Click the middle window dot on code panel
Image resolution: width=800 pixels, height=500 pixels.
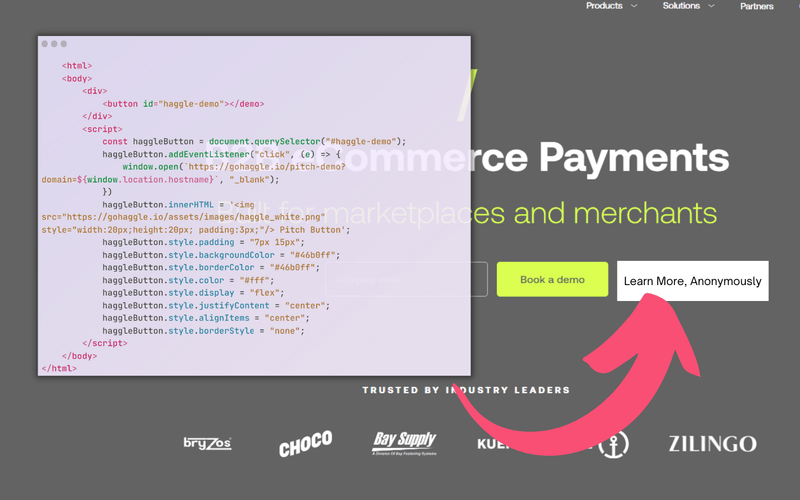click(54, 44)
